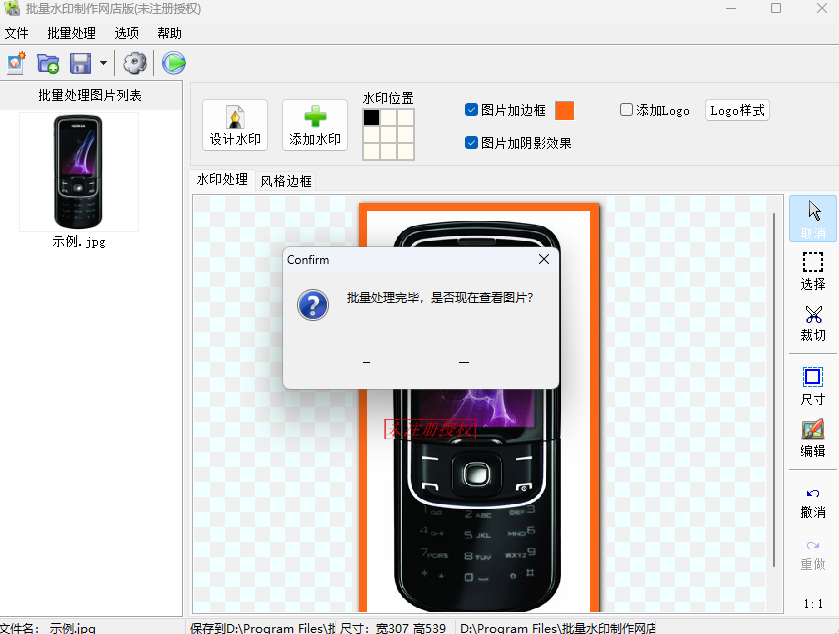Image resolution: width=839 pixels, height=634 pixels.
Task: Open the 帮助 menu
Action: [x=170, y=33]
